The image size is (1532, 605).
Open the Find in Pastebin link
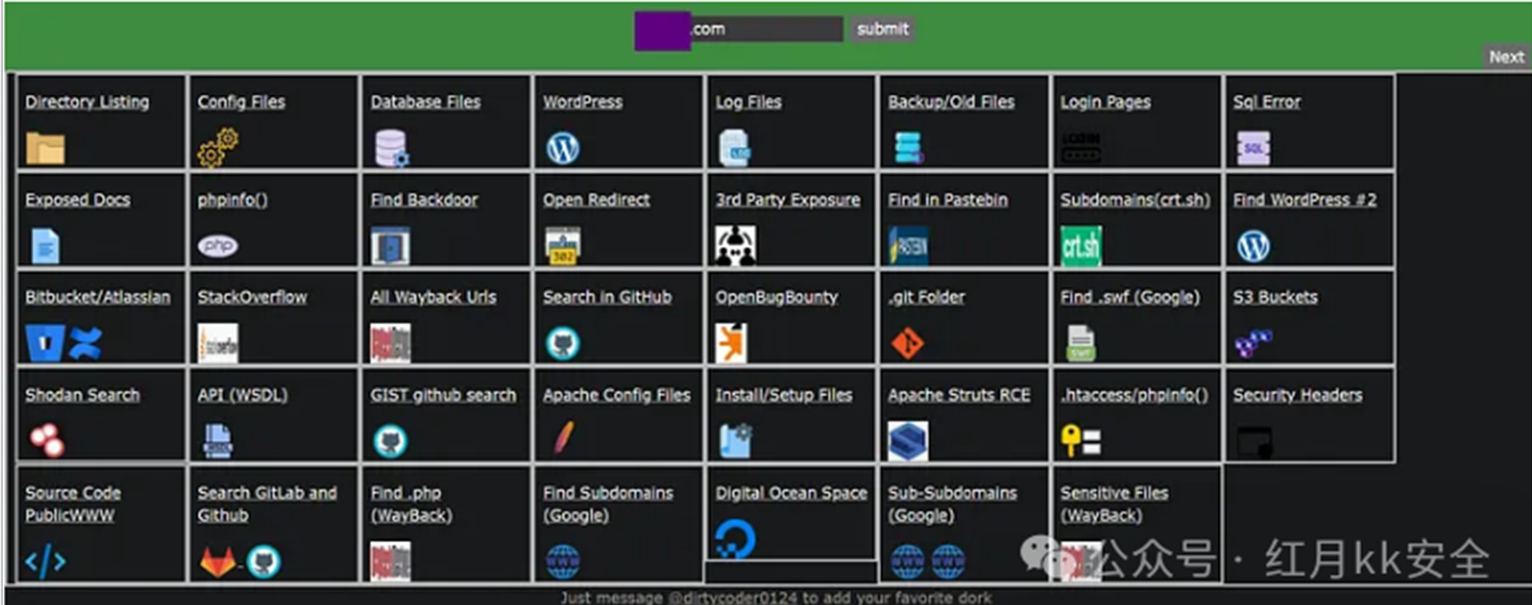coord(947,200)
